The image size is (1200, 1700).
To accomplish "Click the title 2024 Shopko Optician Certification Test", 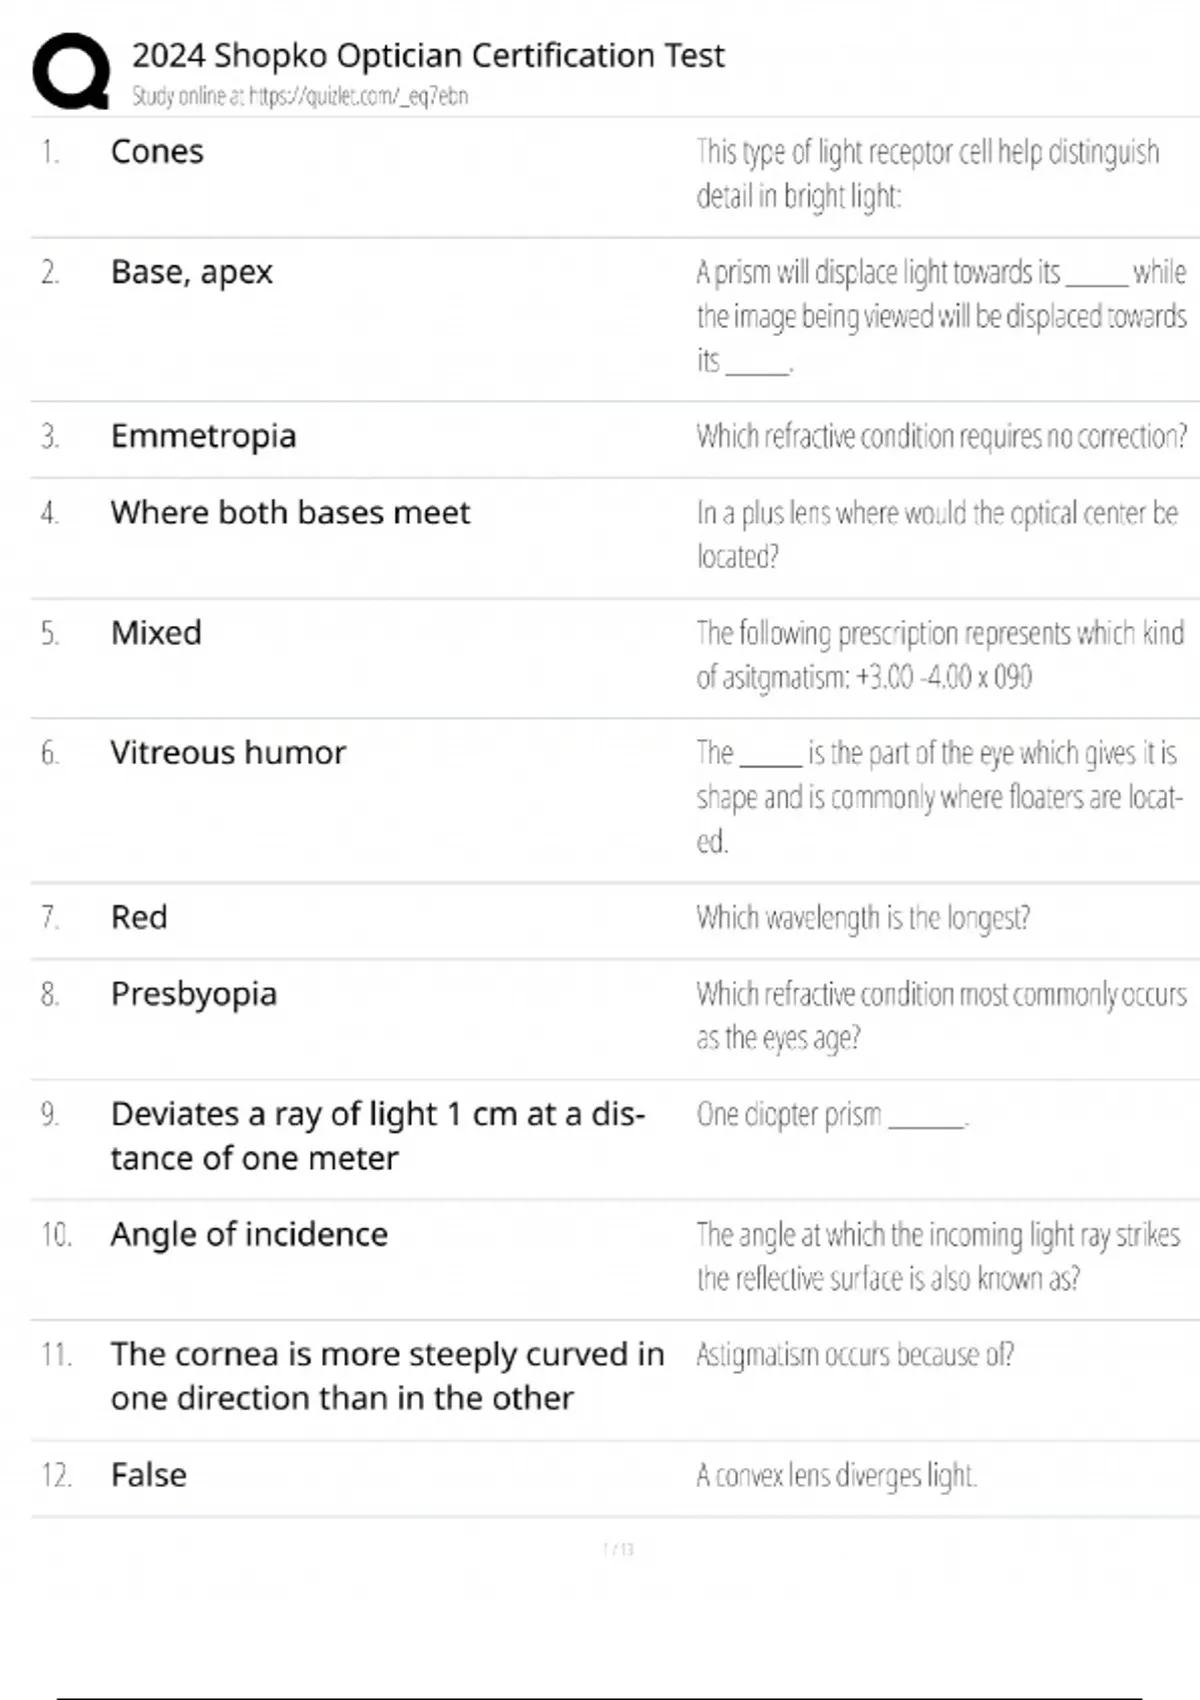I will [x=428, y=55].
